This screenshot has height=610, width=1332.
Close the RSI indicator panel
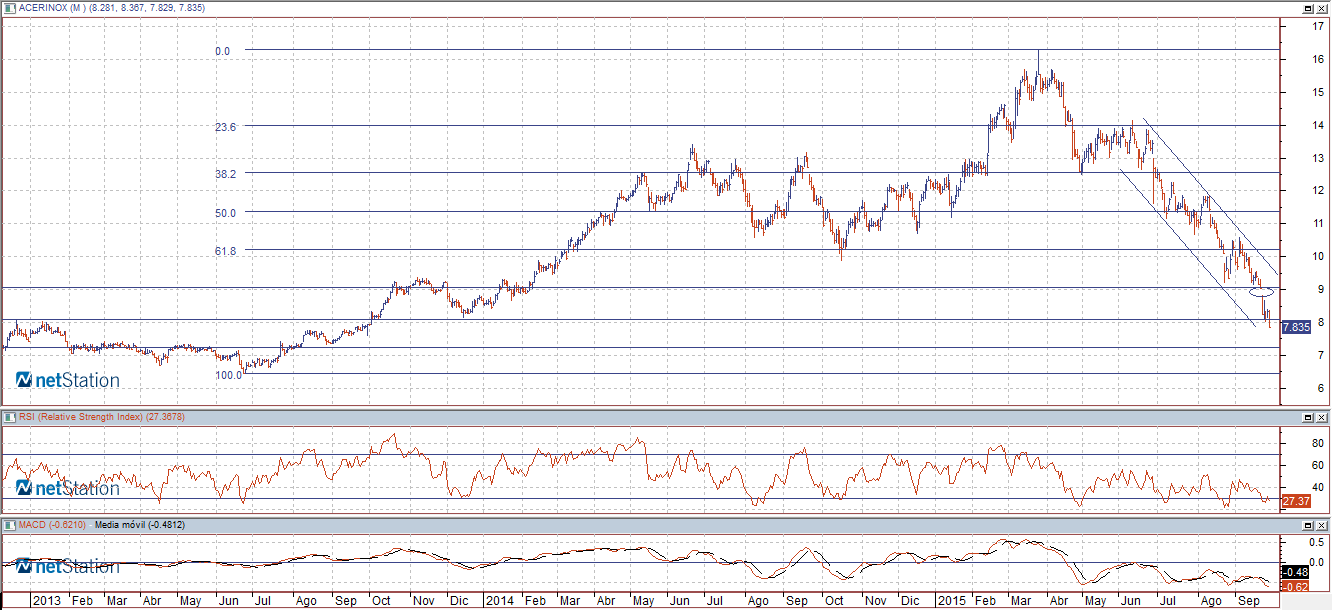pos(1321,416)
